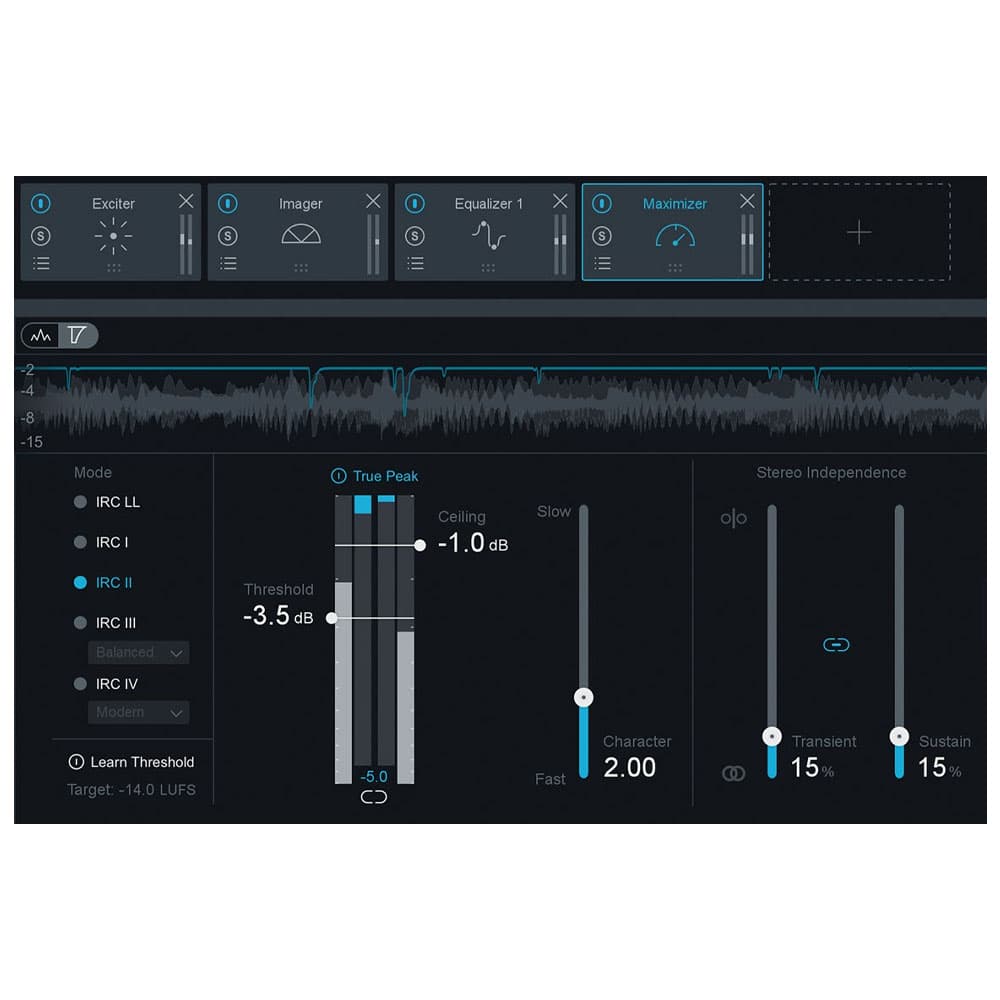This screenshot has width=1000, height=1000.
Task: Toggle power on Equalizer 1 module
Action: pos(415,203)
